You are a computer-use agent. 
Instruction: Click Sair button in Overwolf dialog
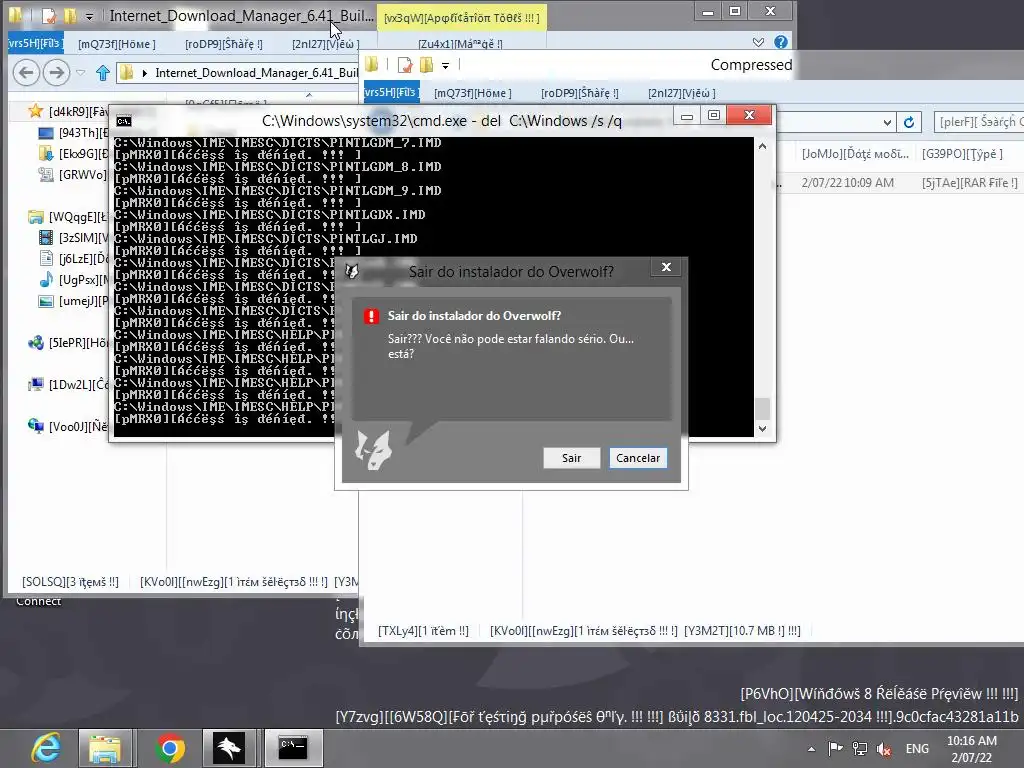click(571, 458)
